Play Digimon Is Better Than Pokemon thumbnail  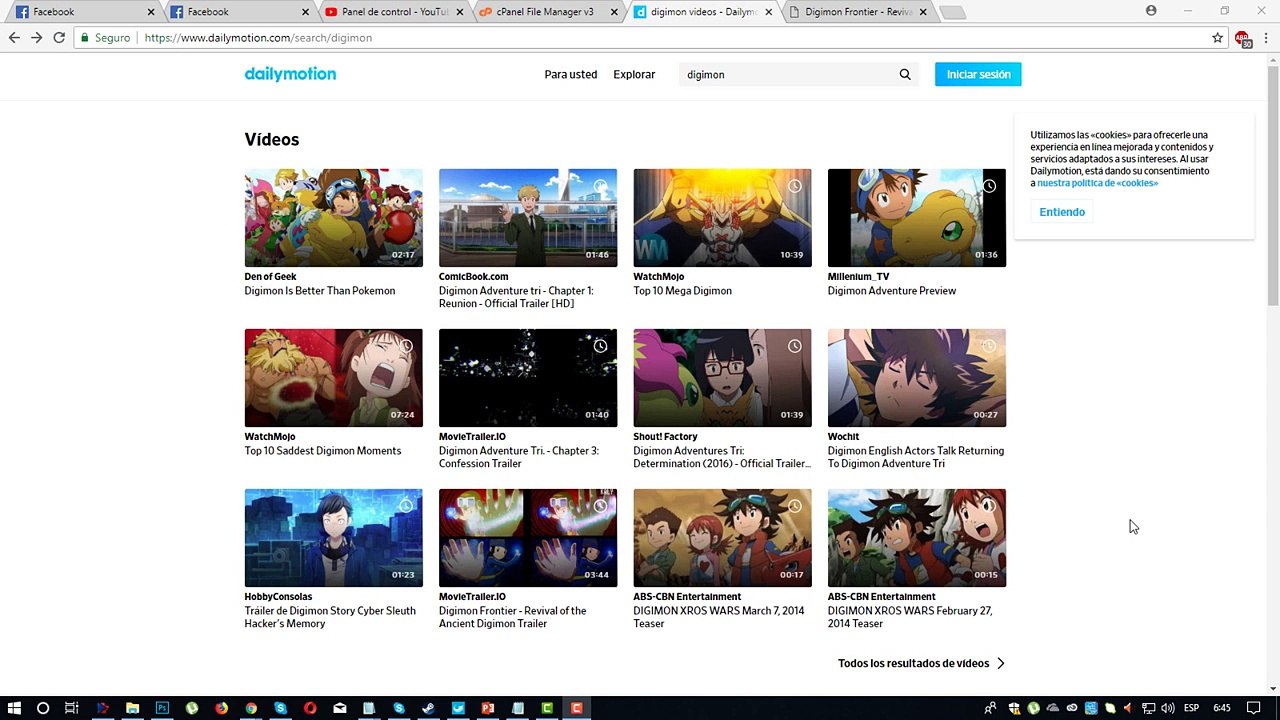tap(333, 218)
